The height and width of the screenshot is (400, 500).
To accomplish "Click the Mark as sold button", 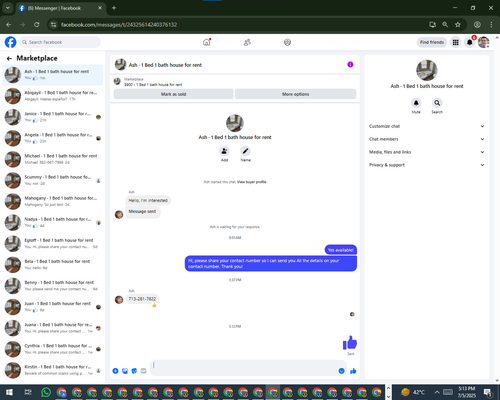I will (x=173, y=94).
